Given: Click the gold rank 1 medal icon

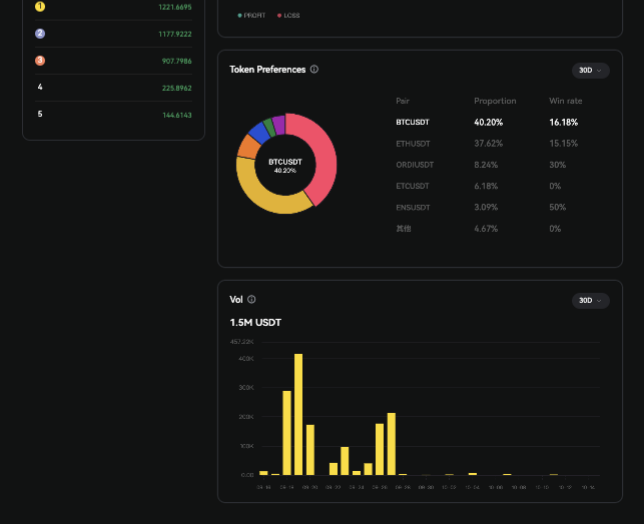Looking at the screenshot, I should click(x=40, y=6).
